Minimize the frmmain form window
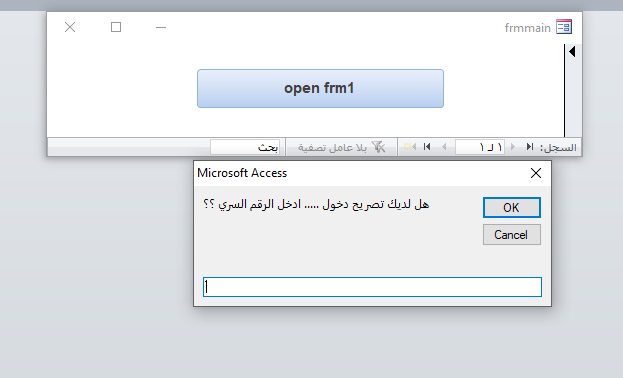This screenshot has width=623, height=378. point(161,27)
